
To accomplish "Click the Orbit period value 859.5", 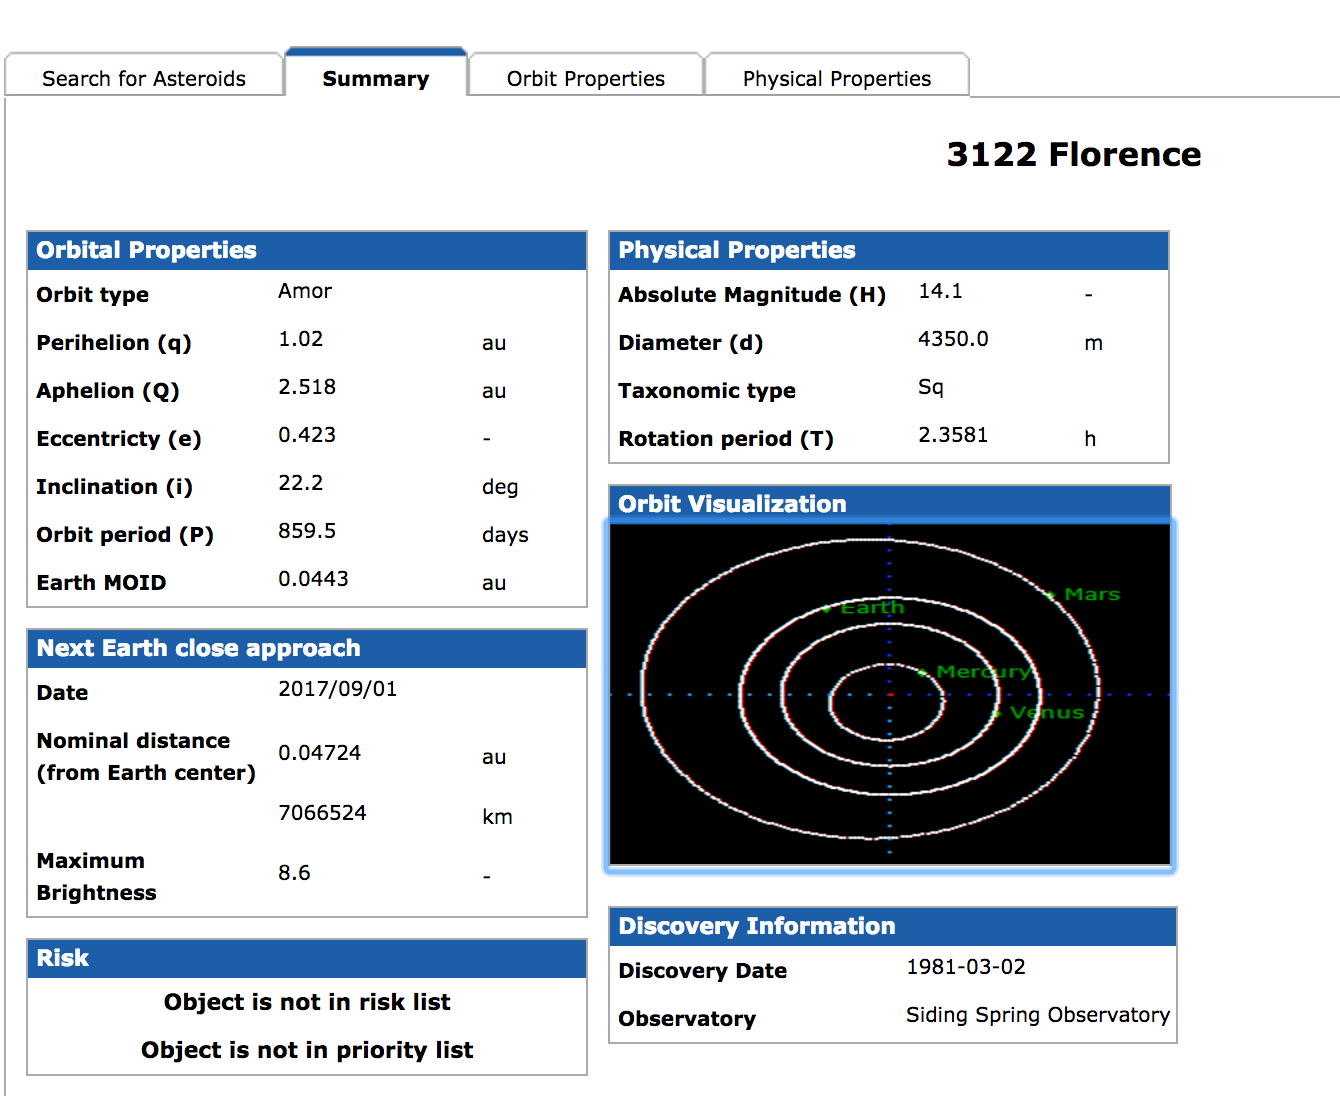I will tap(307, 531).
